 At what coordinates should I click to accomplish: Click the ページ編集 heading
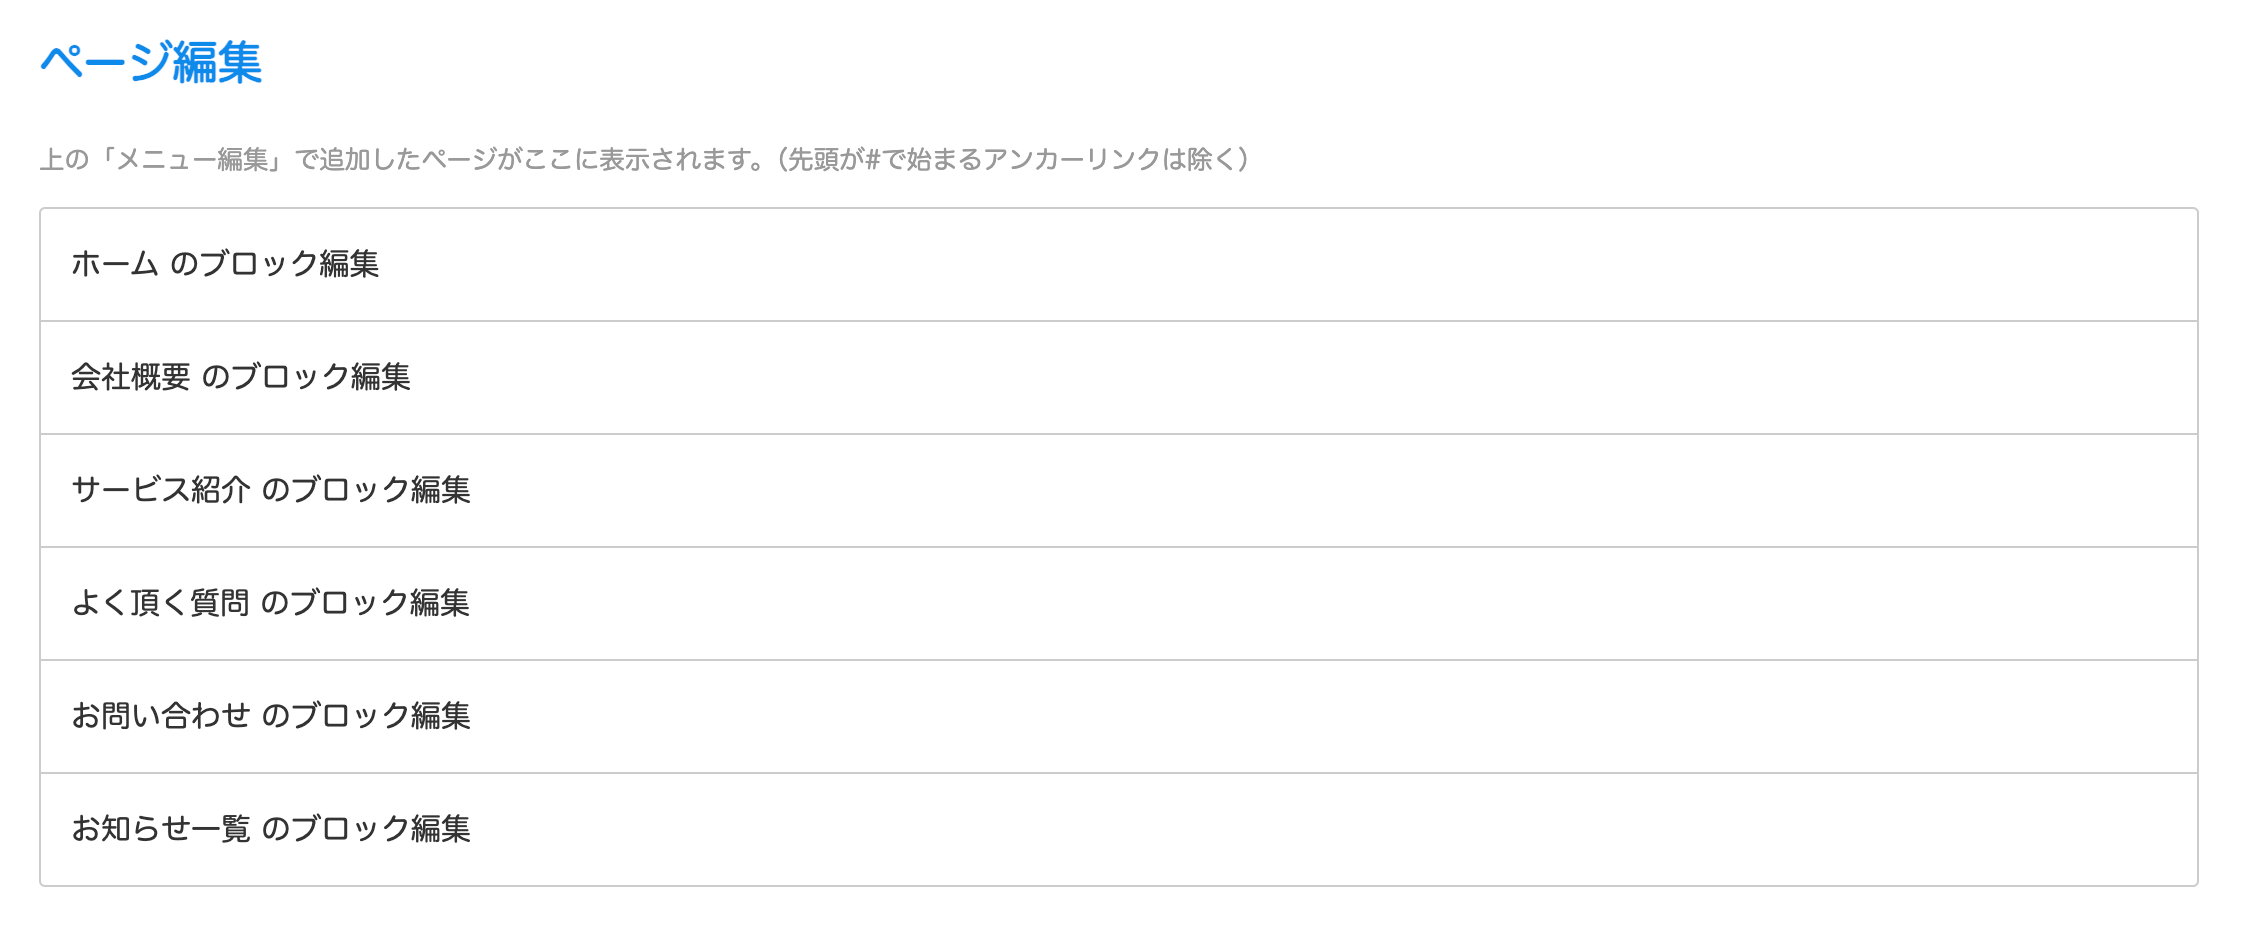click(x=151, y=63)
